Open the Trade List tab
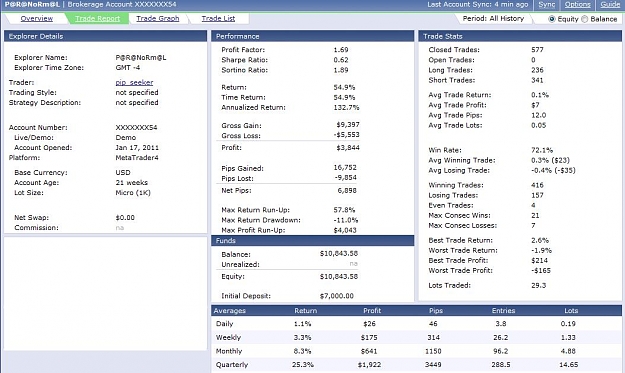The width and height of the screenshot is (625, 373). coord(218,18)
